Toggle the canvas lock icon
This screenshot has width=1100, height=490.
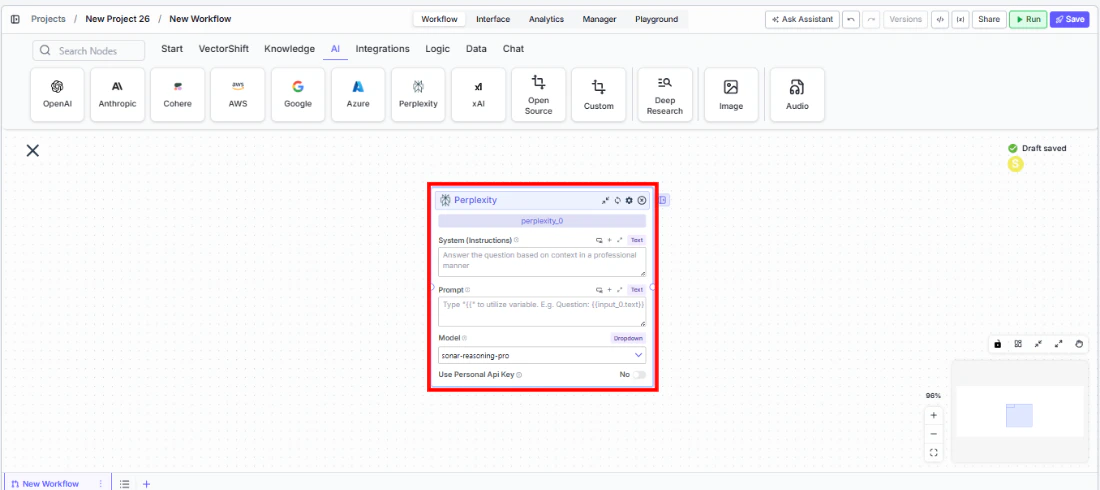pyautogui.click(x=998, y=343)
